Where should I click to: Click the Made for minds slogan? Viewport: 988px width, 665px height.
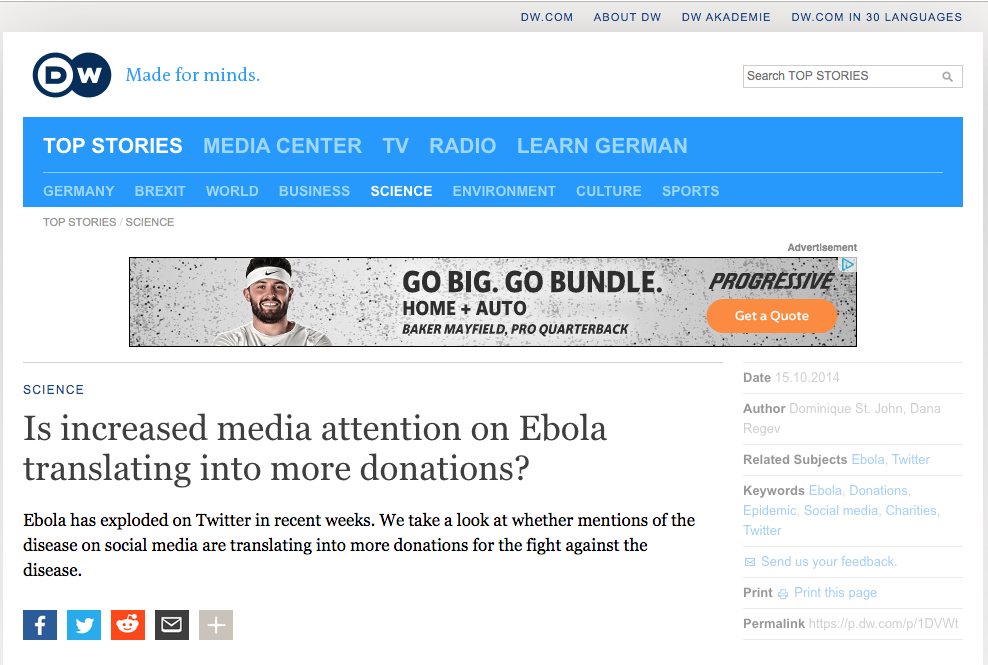tap(193, 75)
